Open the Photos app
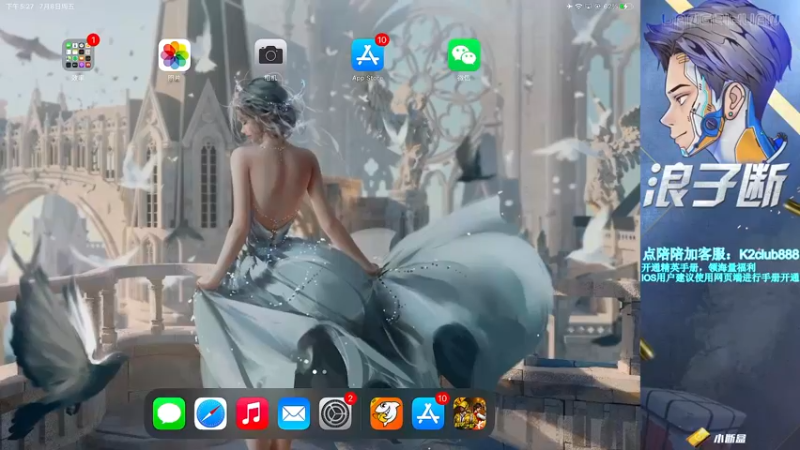This screenshot has width=800, height=450. [x=174, y=55]
